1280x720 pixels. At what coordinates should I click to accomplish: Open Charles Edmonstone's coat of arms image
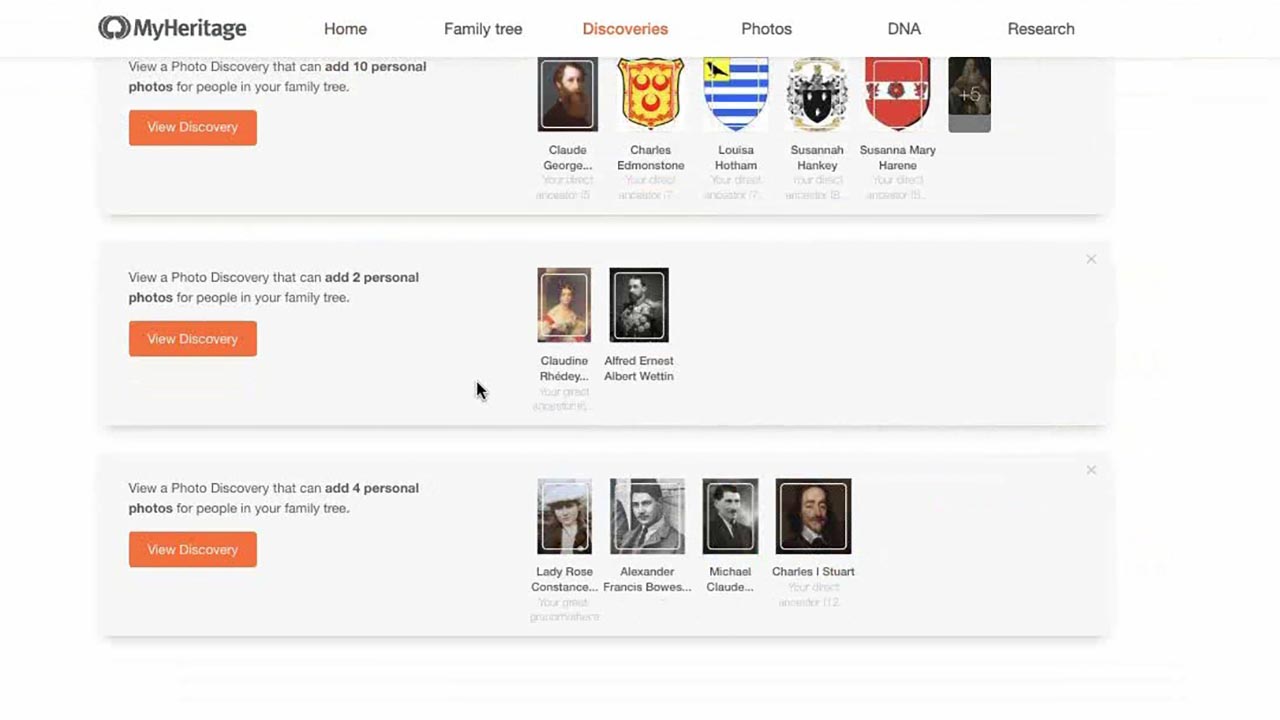[x=650, y=93]
